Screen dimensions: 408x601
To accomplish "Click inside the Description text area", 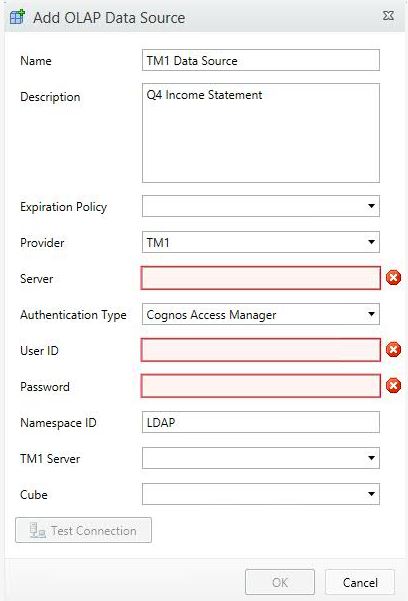I will (261, 133).
